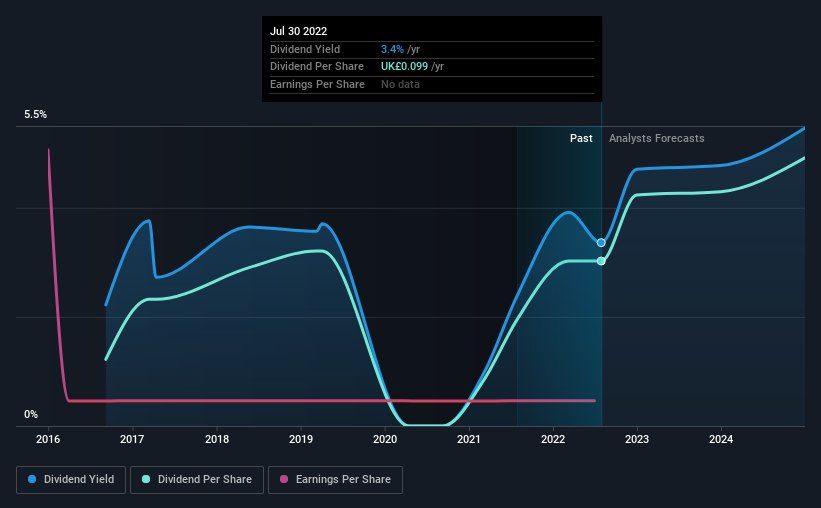Click the 2017 x-axis label
This screenshot has width=821, height=508.
point(132,439)
